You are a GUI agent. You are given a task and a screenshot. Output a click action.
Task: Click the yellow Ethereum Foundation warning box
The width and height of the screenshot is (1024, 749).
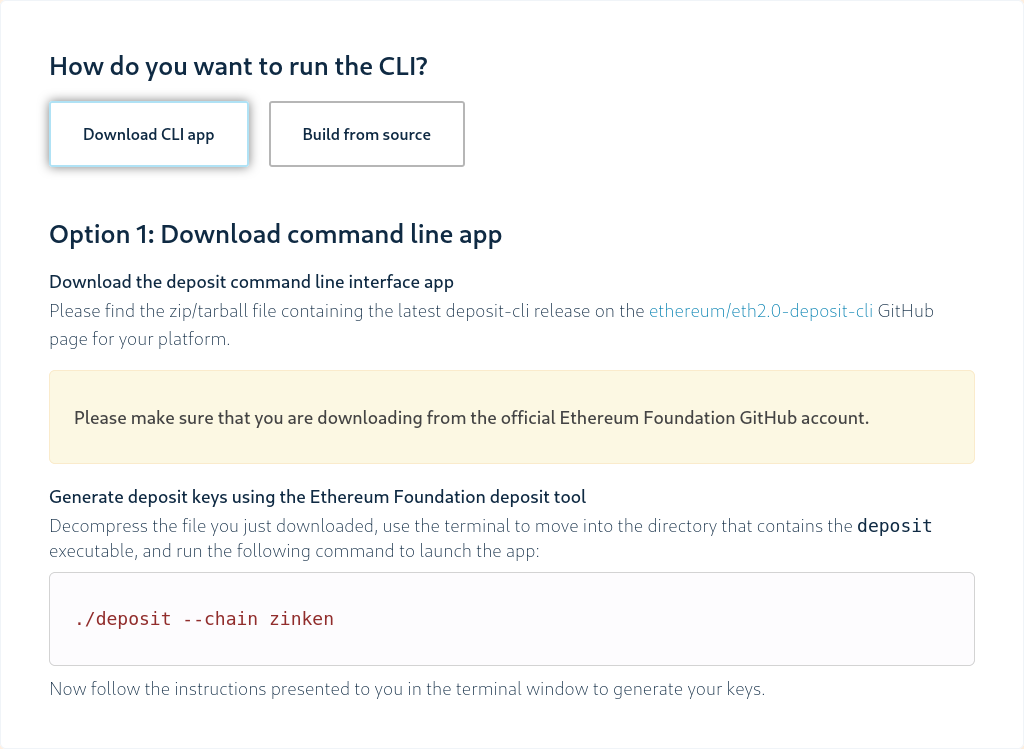coord(512,417)
